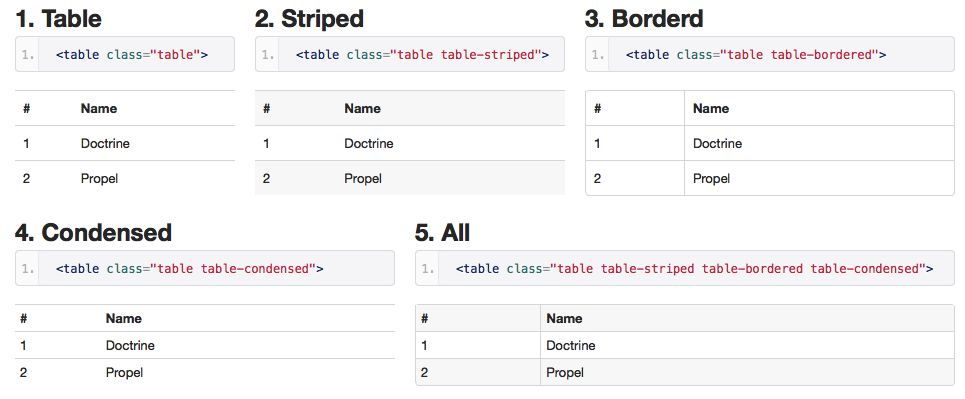Select the Doctrine row in the All table

click(685, 345)
